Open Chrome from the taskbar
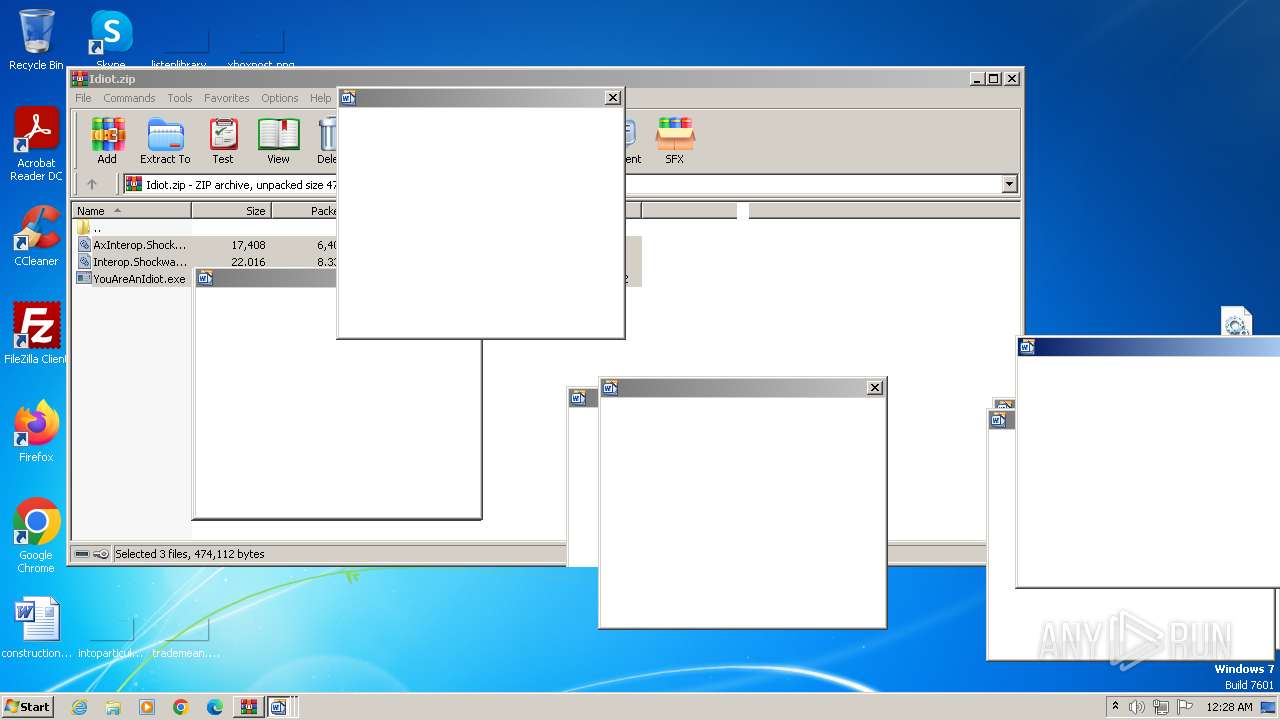 181,707
